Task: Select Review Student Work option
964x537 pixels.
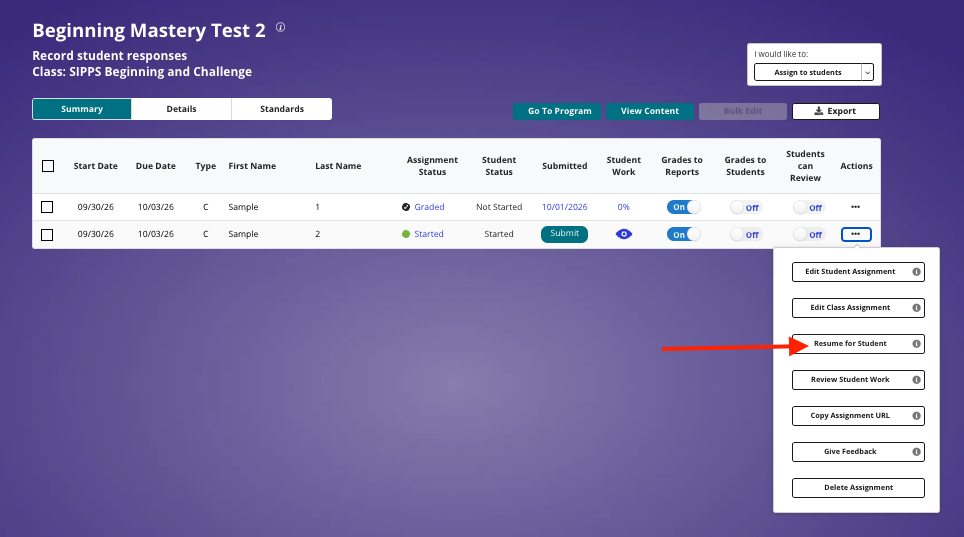Action: [x=858, y=380]
